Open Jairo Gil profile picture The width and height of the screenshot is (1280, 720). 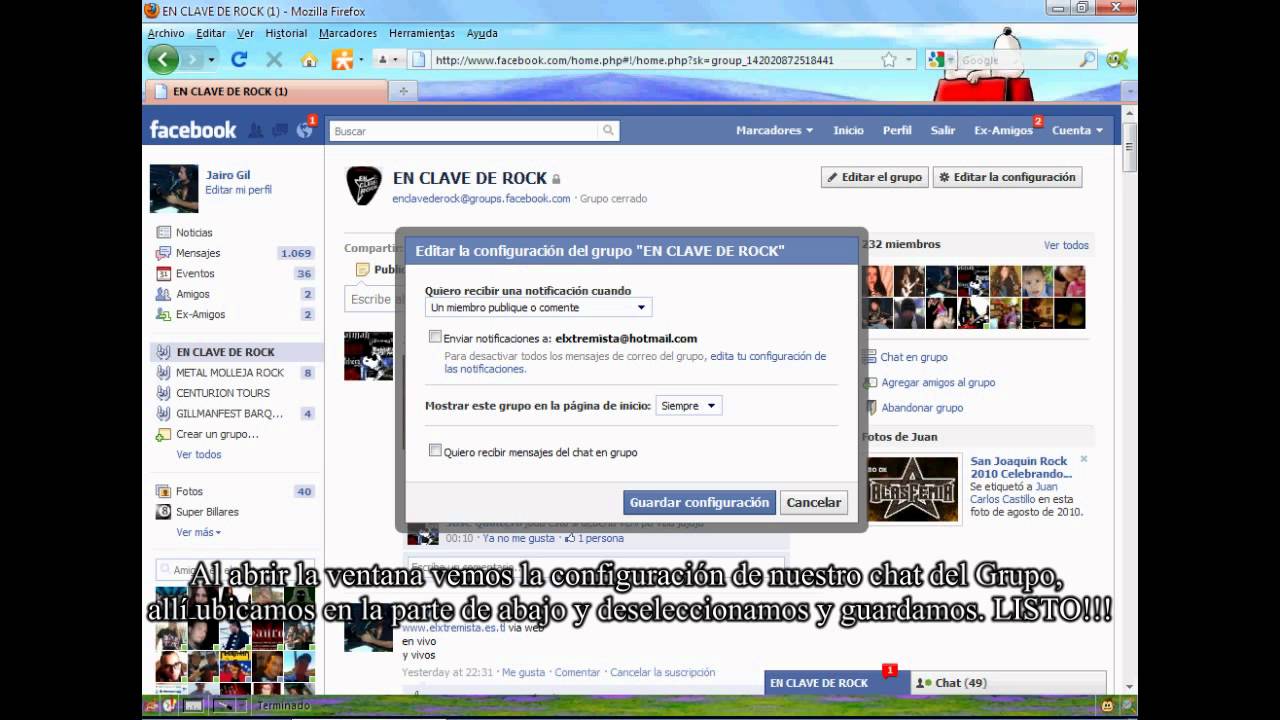(x=174, y=188)
